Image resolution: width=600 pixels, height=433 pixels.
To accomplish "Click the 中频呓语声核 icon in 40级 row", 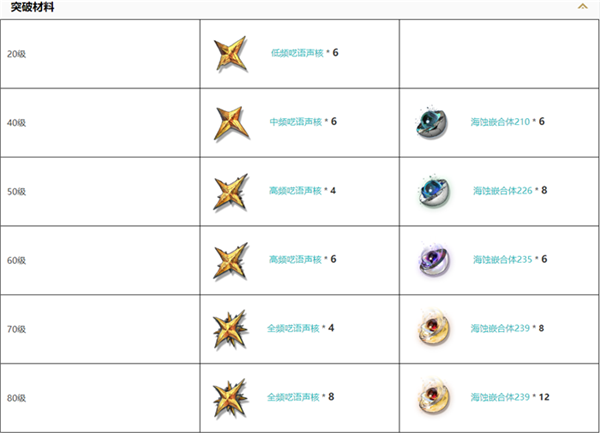I will coord(230,122).
